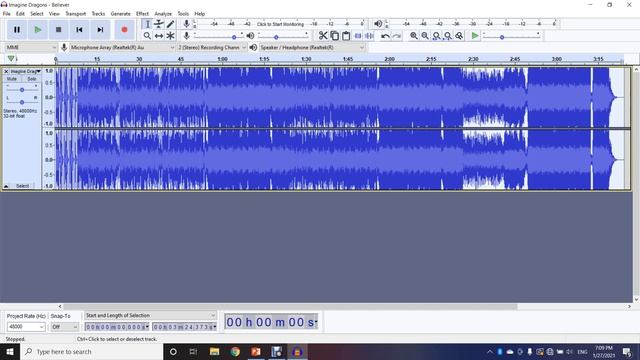This screenshot has width=640, height=360.
Task: Copy the selection with the Copy icon
Action: tap(334, 36)
